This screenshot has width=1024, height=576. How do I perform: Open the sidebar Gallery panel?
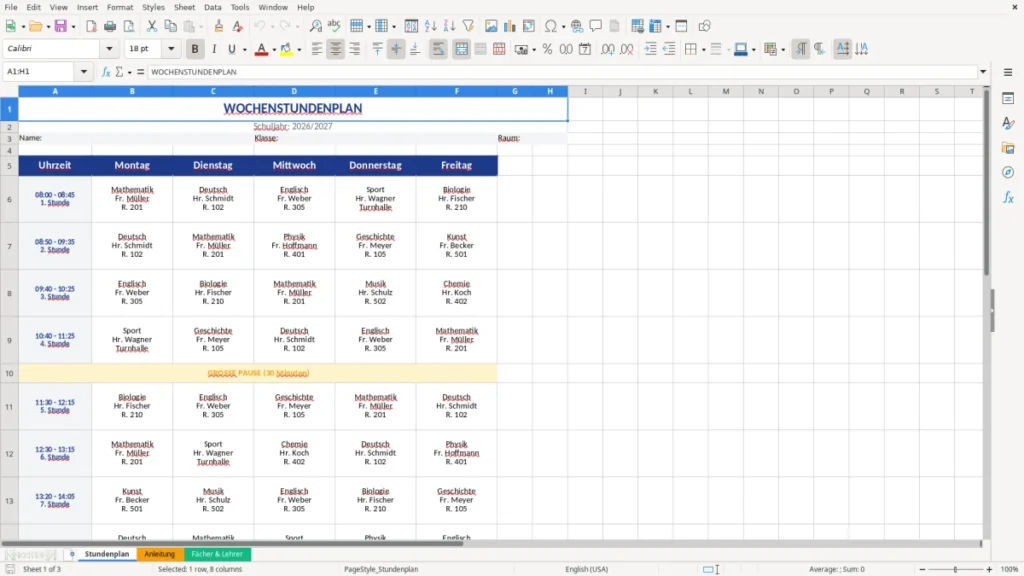click(1008, 148)
